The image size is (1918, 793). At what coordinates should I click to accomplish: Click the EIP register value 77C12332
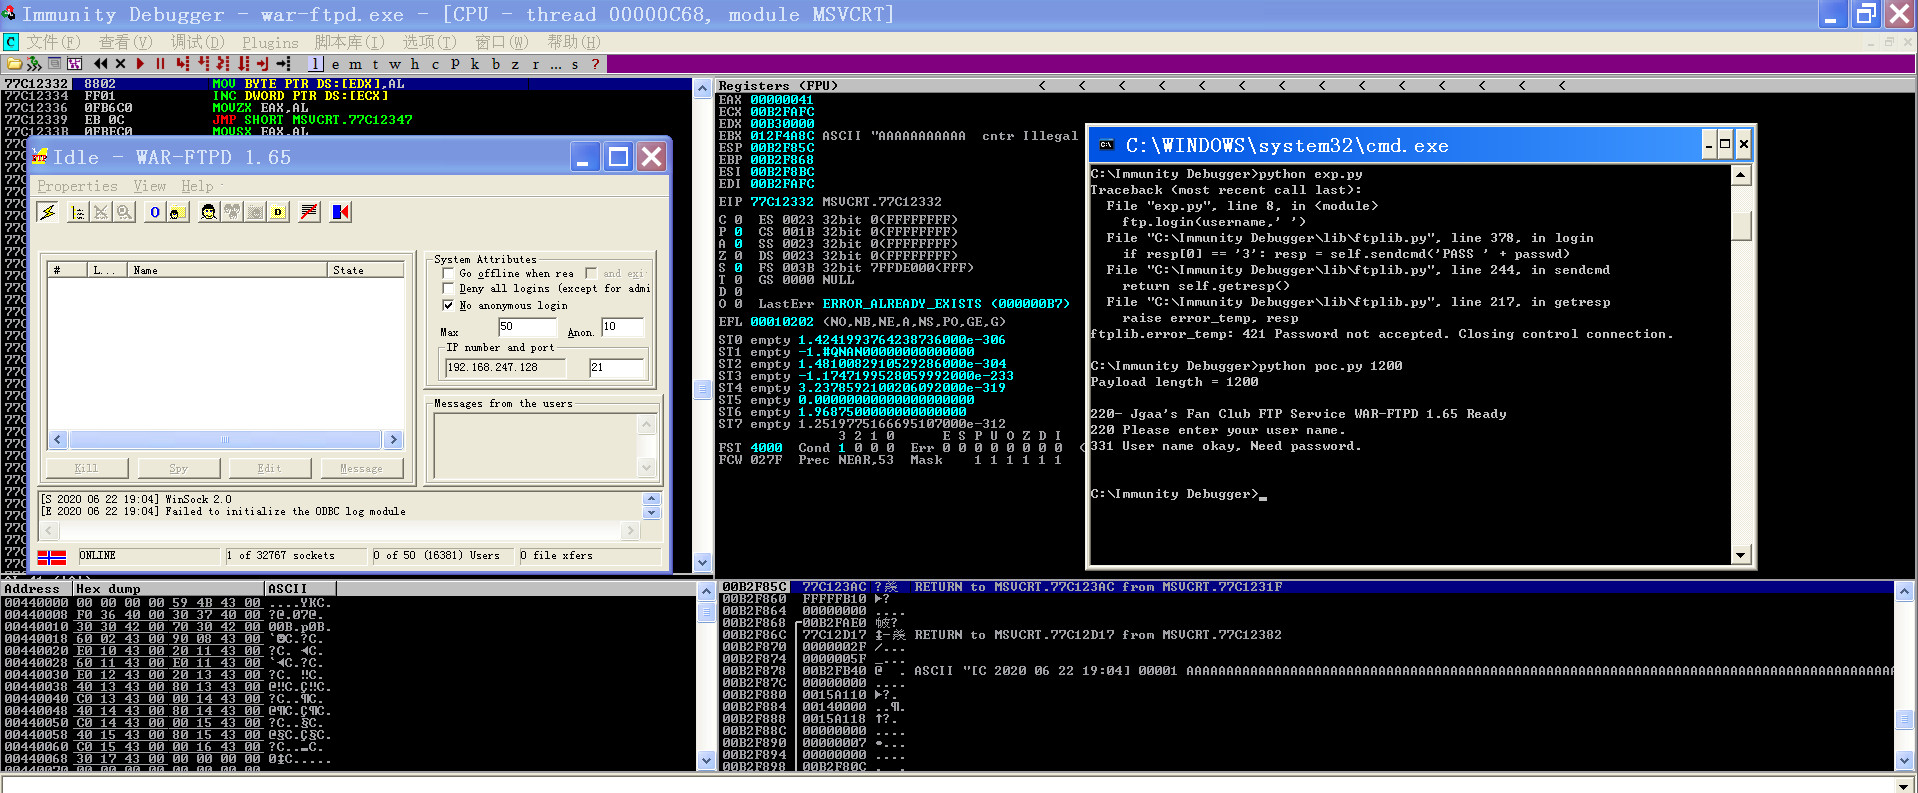[x=782, y=202]
